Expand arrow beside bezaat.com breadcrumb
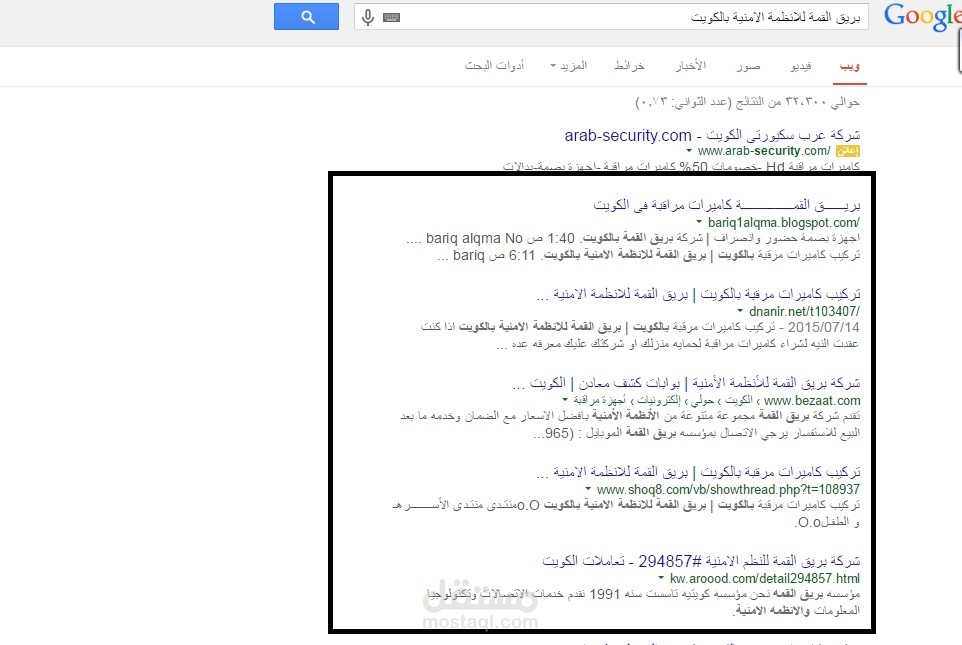The height and width of the screenshot is (645, 962). (x=565, y=400)
